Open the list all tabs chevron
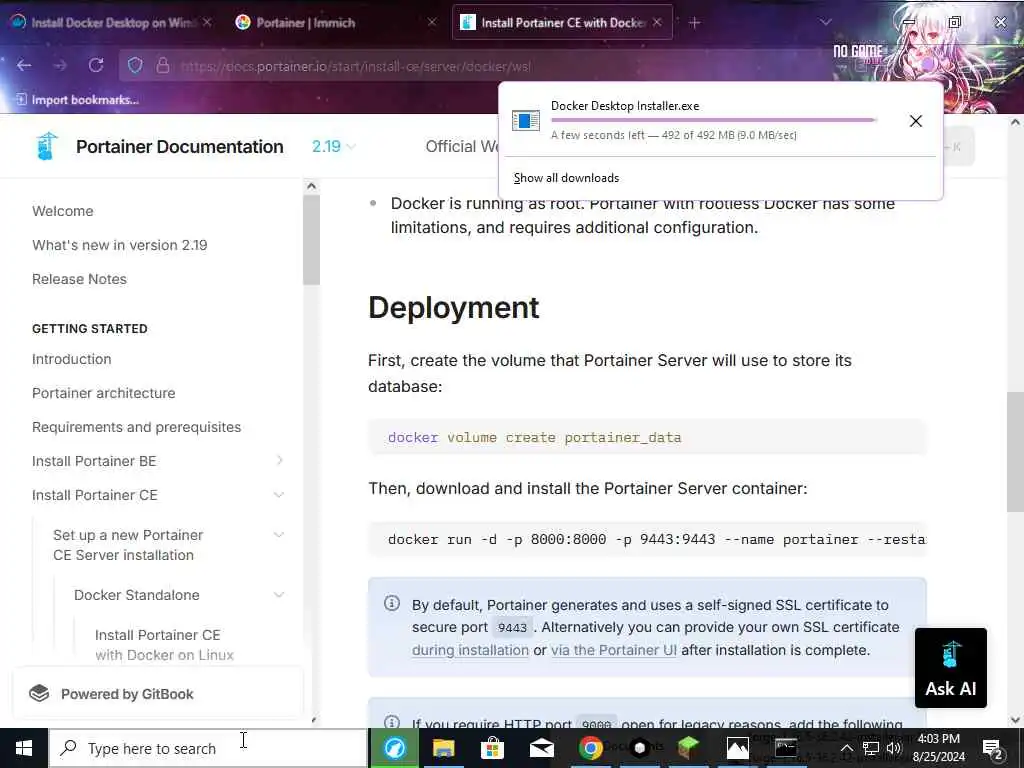1024x768 pixels. pos(825,22)
